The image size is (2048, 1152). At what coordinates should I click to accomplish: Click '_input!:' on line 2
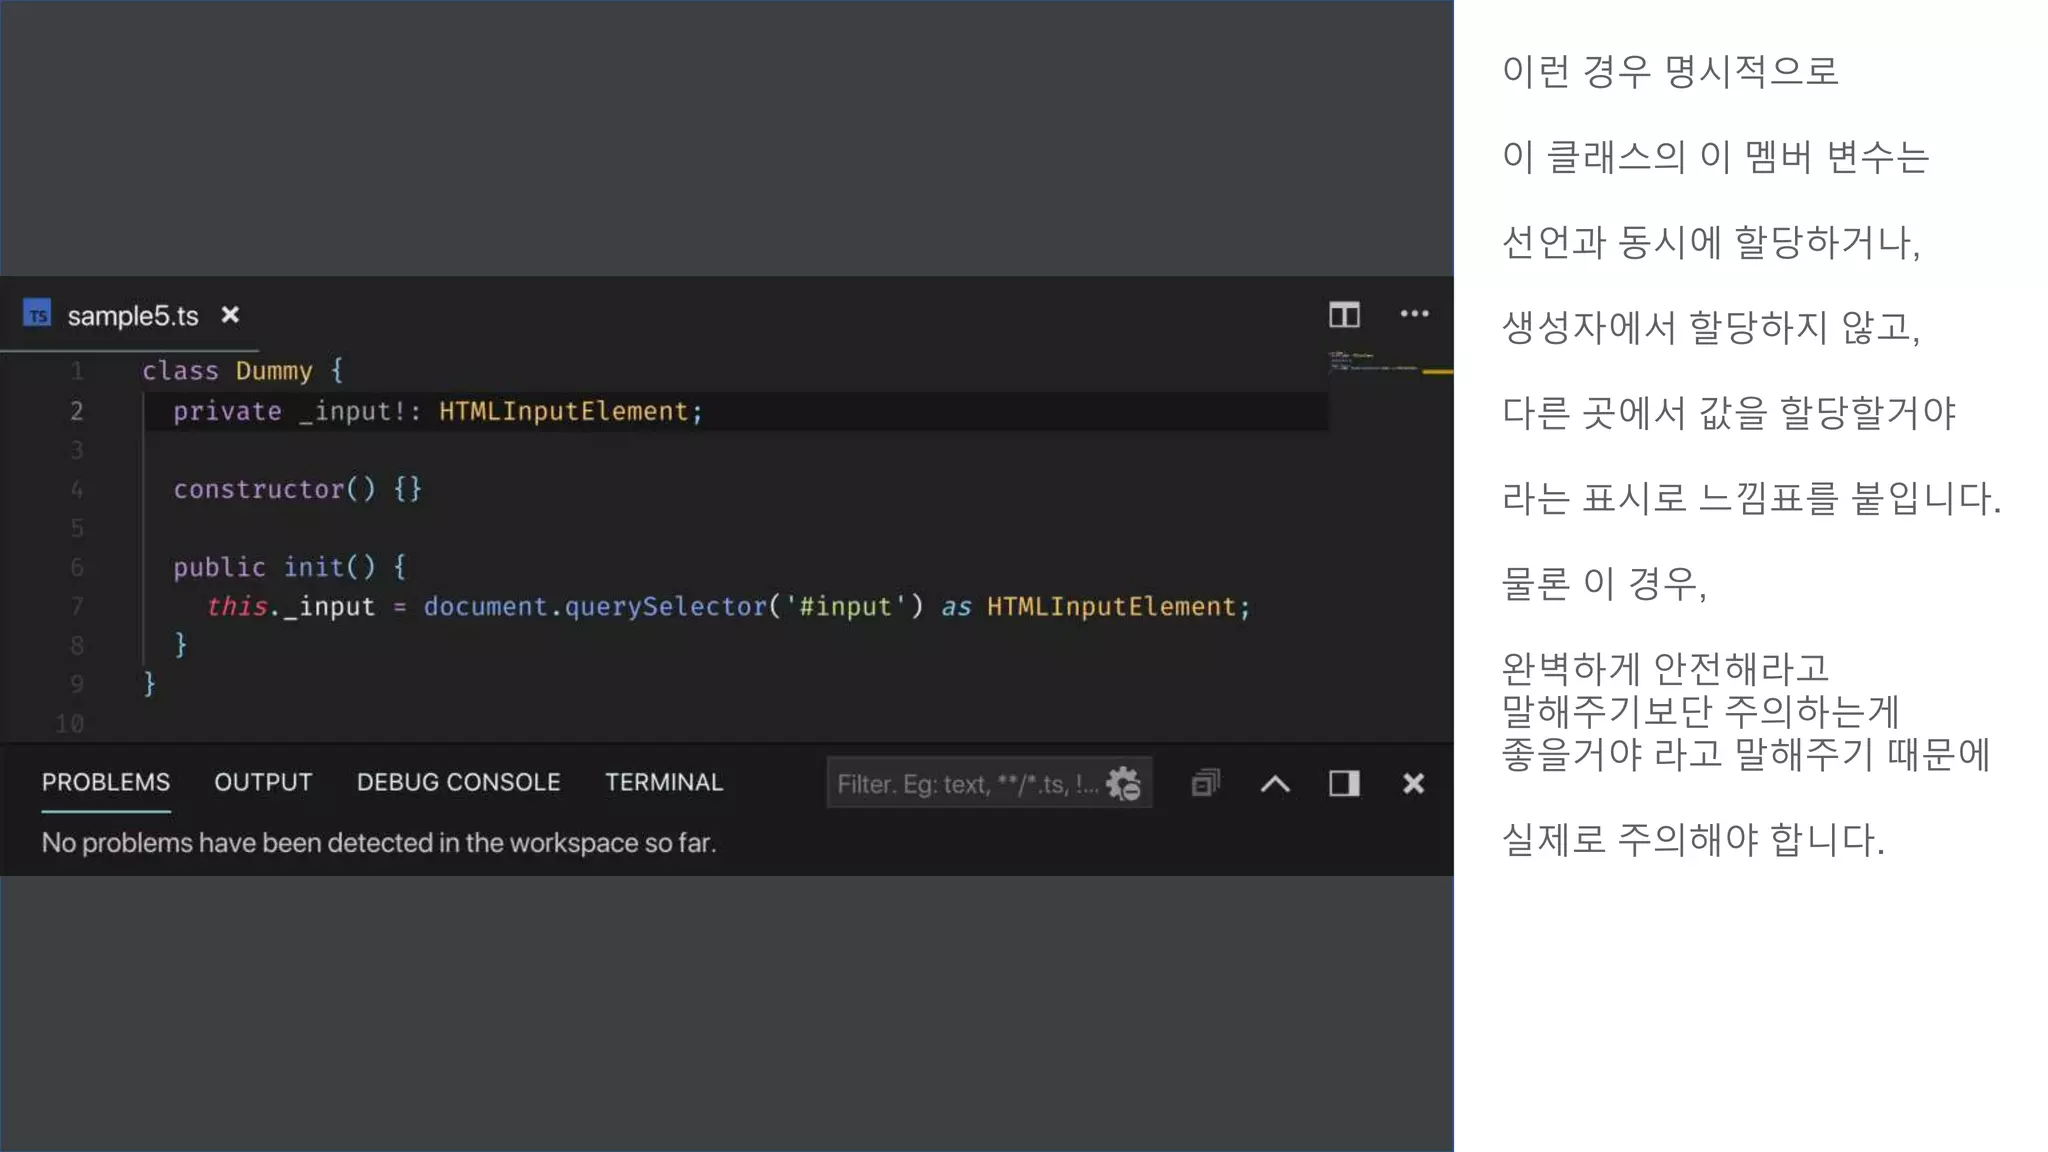360,411
